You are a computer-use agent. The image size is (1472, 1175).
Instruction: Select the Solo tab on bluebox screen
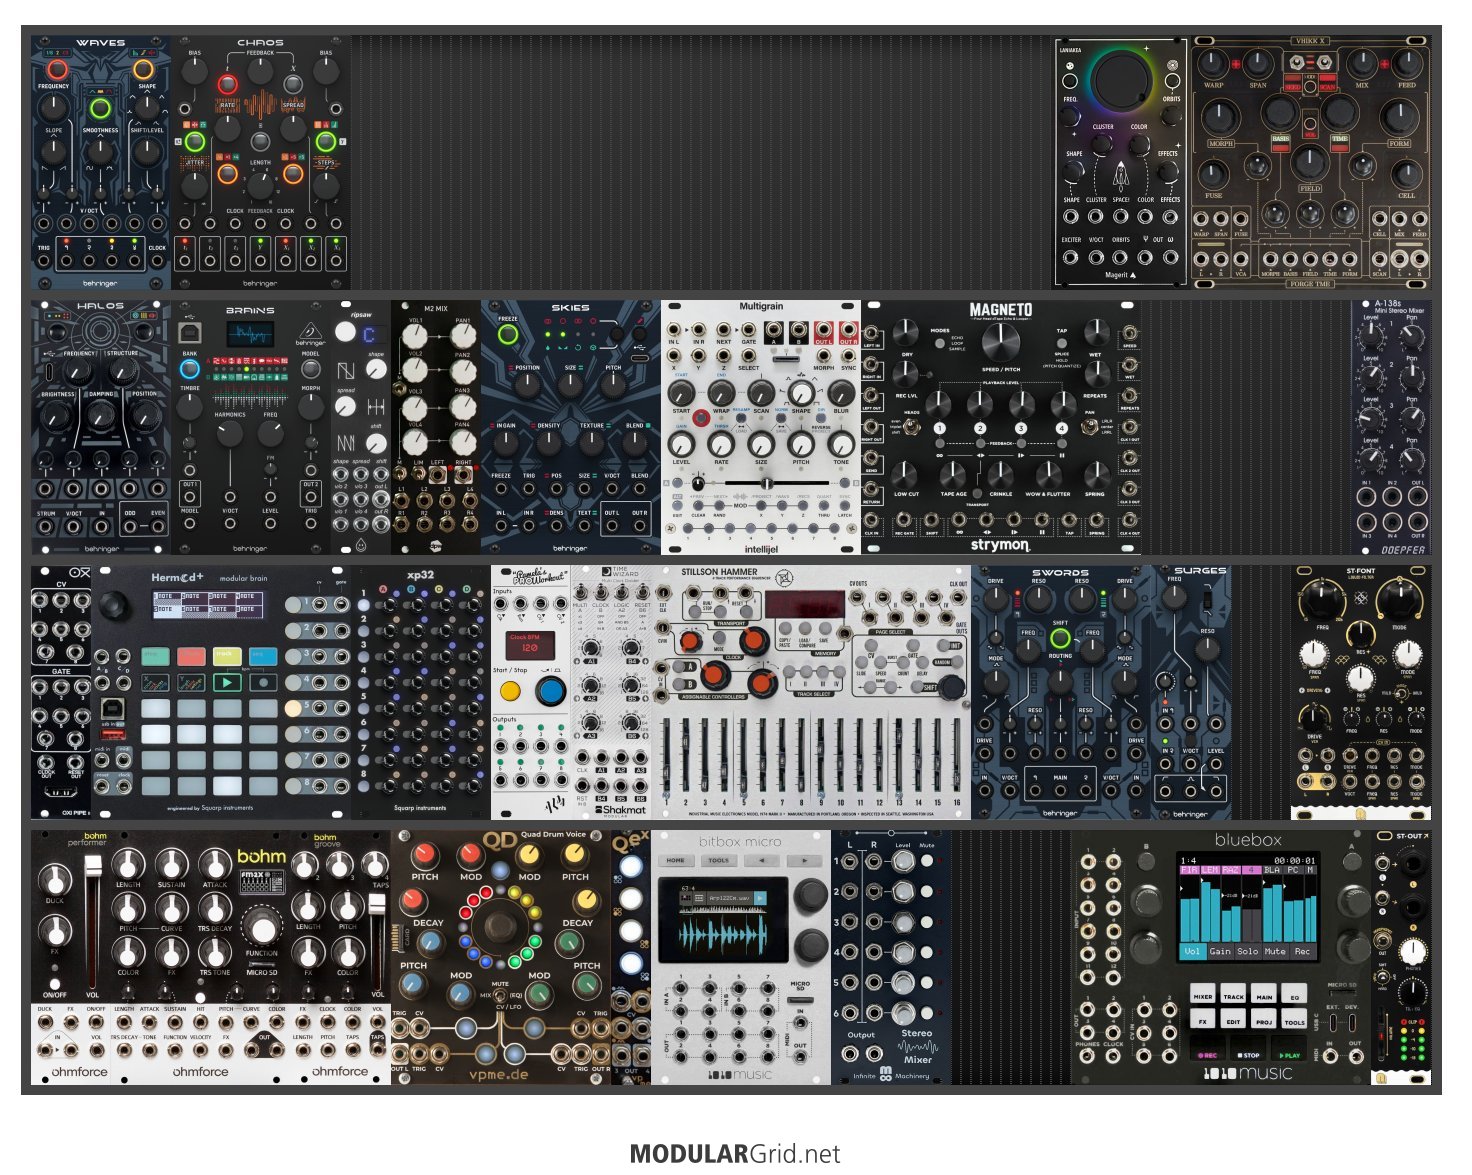[1248, 951]
